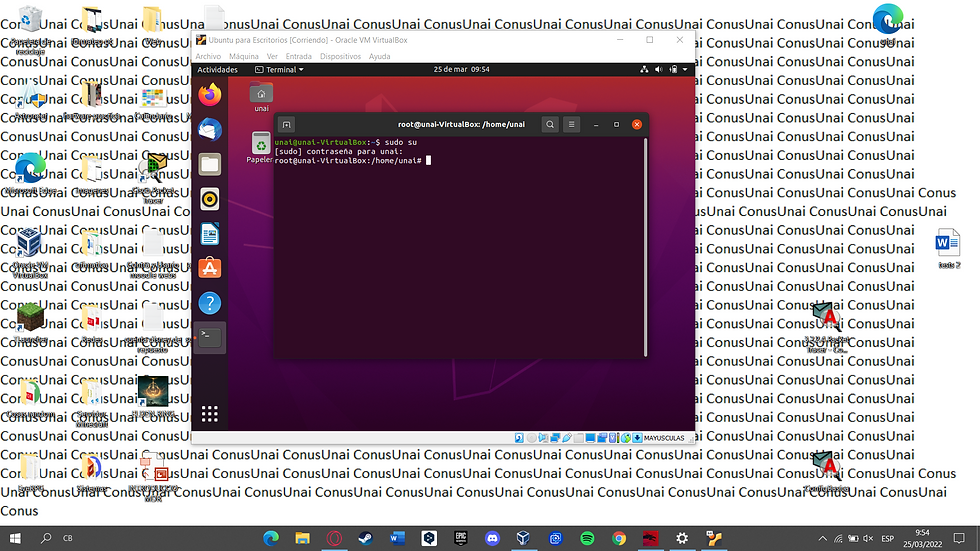980x551 pixels.
Task: Open the Entrada menu in VirtualBox
Action: click(298, 56)
